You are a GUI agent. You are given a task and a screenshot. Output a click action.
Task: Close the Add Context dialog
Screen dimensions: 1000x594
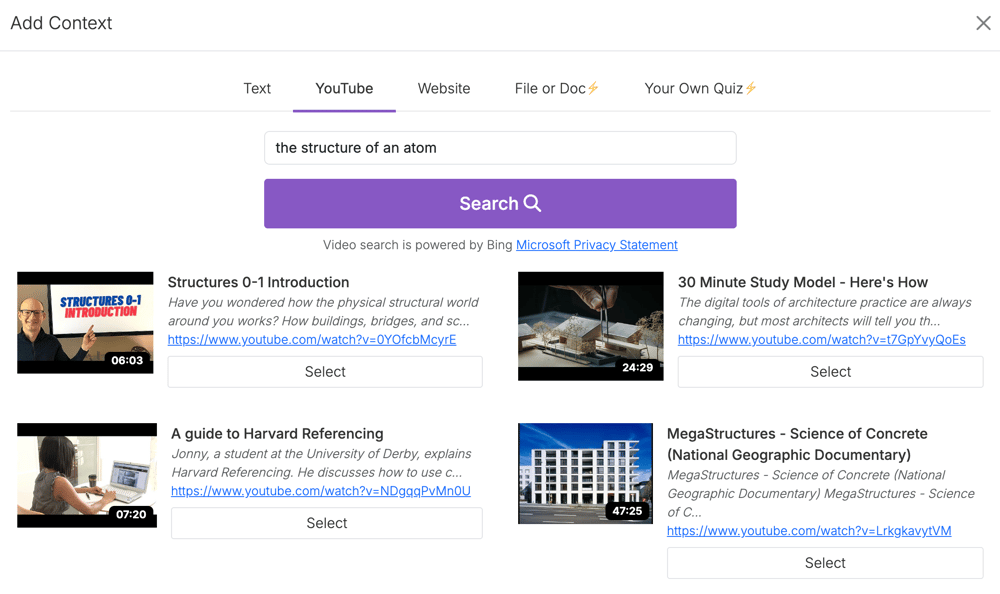983,23
